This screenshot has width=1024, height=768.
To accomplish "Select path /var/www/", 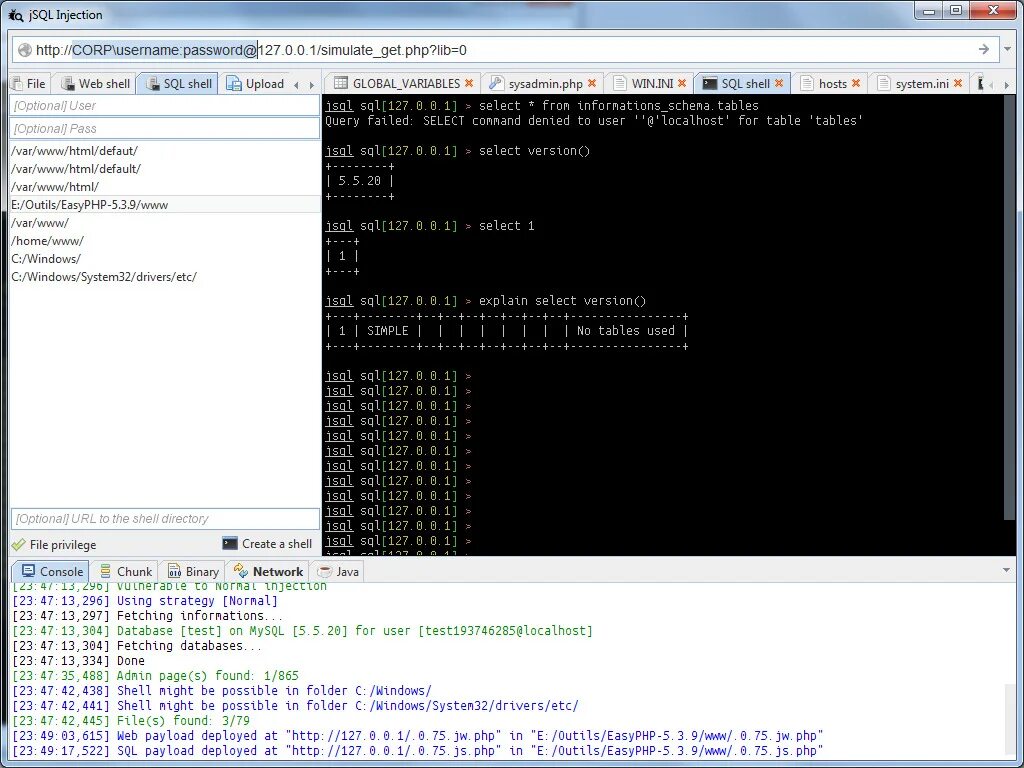I will point(165,223).
